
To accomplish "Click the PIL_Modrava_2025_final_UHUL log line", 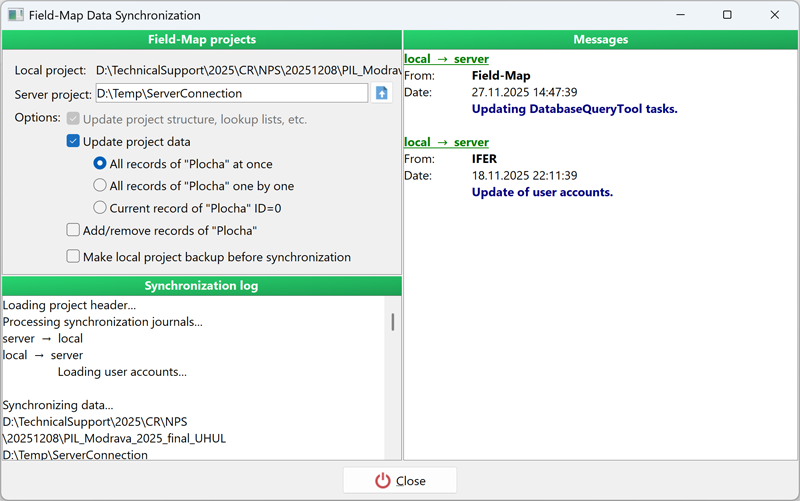I will [114, 438].
